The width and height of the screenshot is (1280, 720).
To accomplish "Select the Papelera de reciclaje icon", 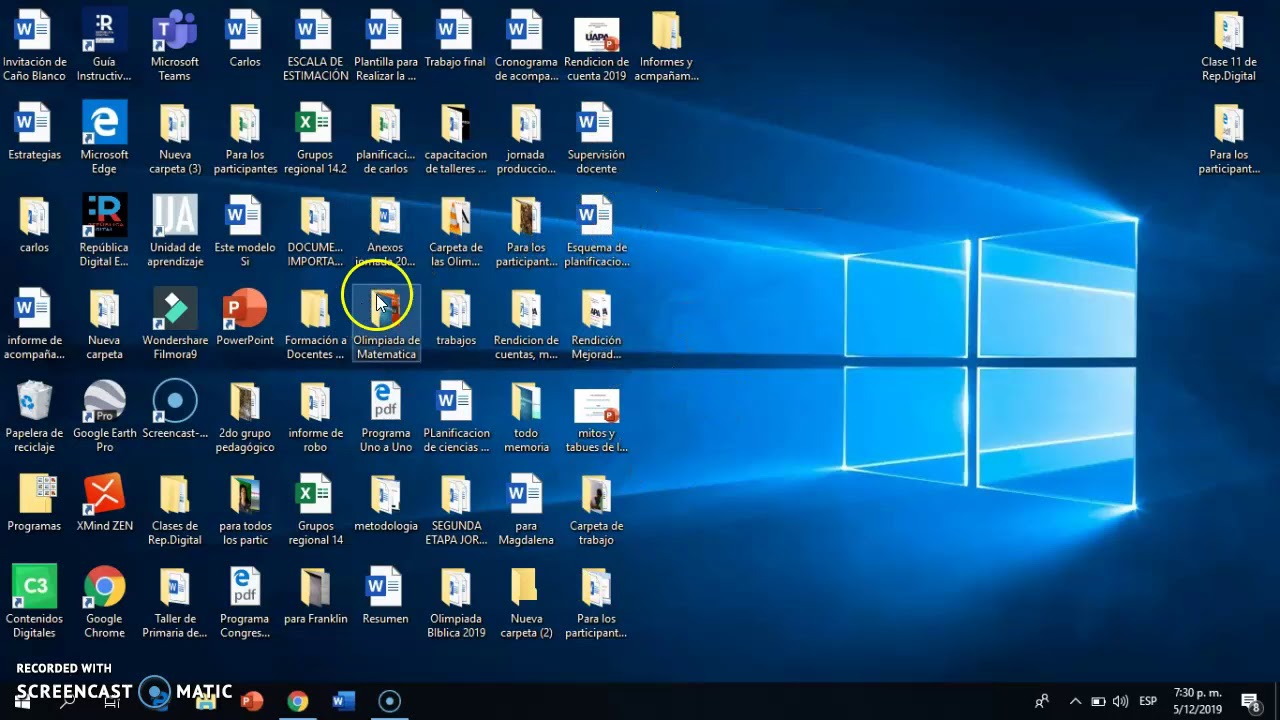I will [x=34, y=417].
